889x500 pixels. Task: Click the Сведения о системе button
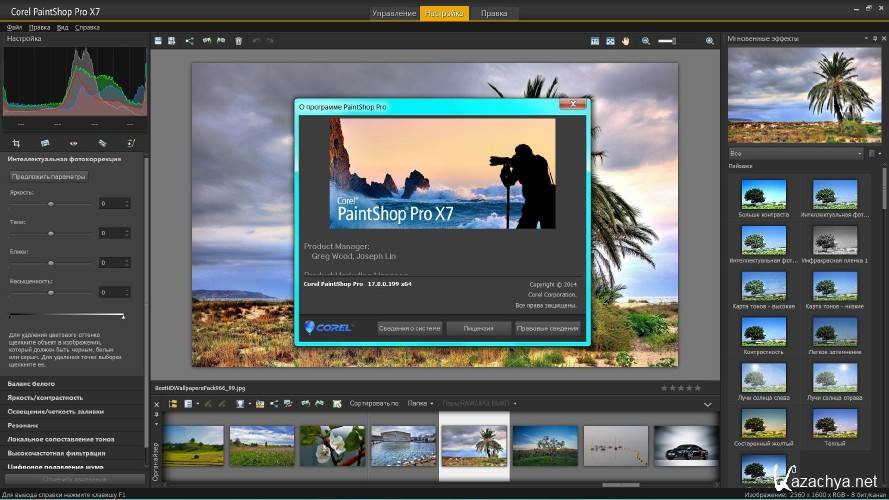pyautogui.click(x=410, y=328)
